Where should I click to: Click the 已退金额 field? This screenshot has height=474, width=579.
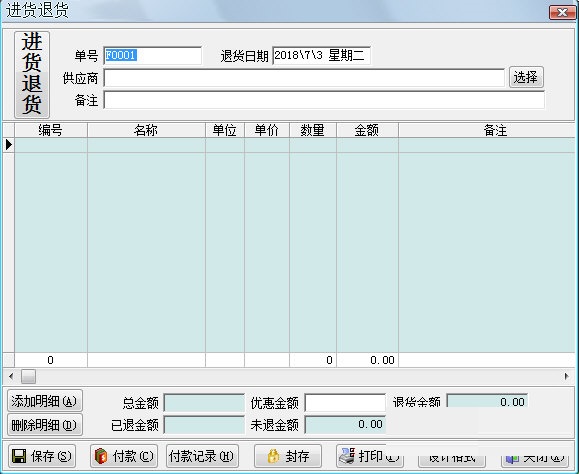click(204, 425)
